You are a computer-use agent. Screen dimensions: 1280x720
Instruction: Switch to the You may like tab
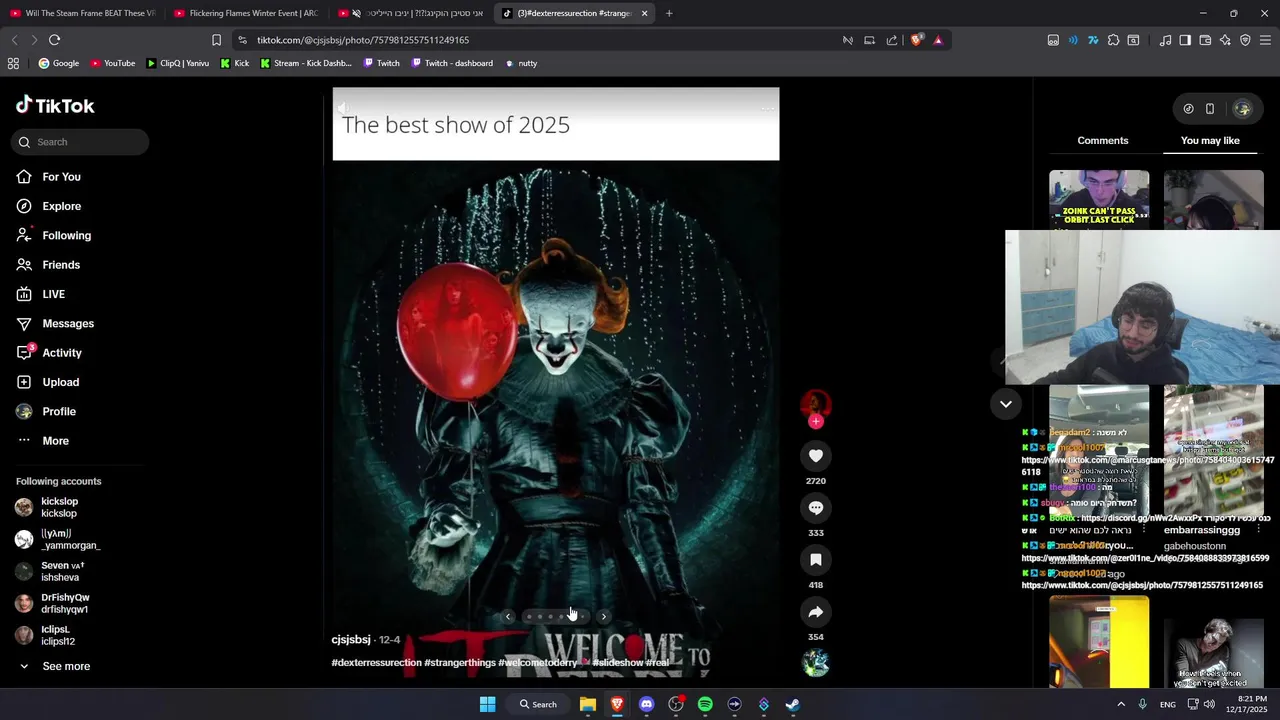(1210, 140)
